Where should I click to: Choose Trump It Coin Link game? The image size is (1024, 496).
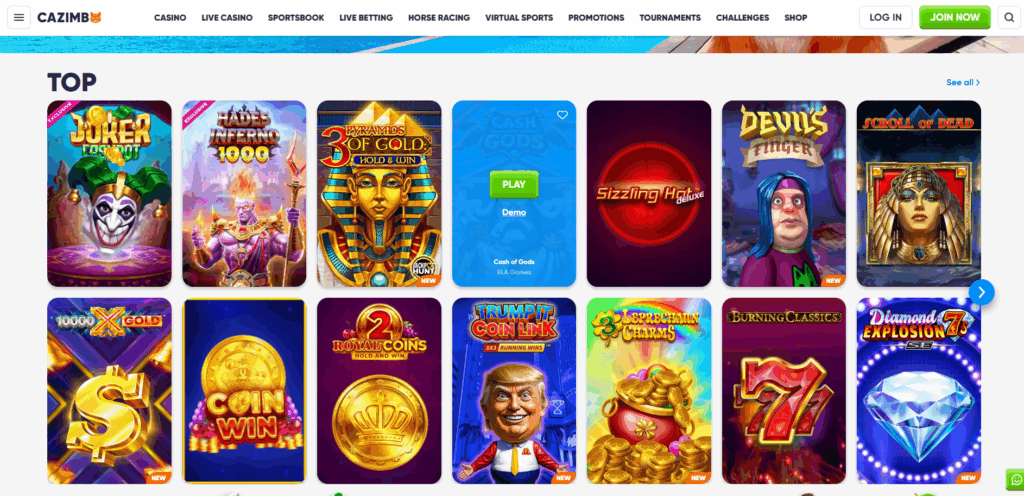tap(514, 391)
